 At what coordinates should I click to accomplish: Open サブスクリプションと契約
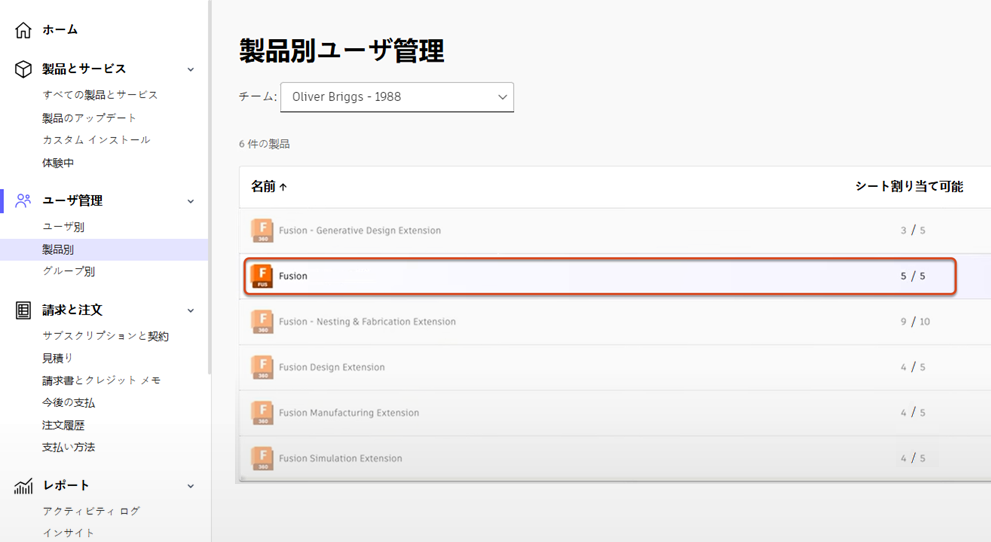106,336
